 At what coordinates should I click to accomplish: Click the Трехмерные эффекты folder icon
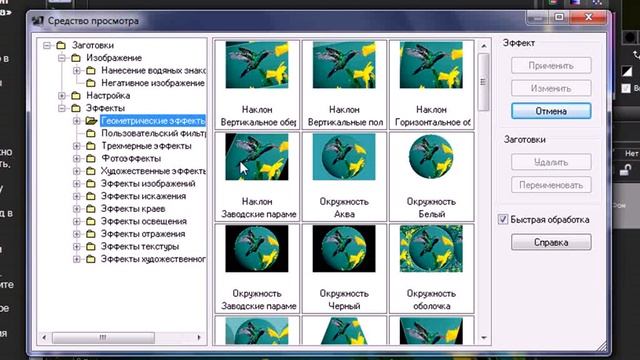coord(91,146)
